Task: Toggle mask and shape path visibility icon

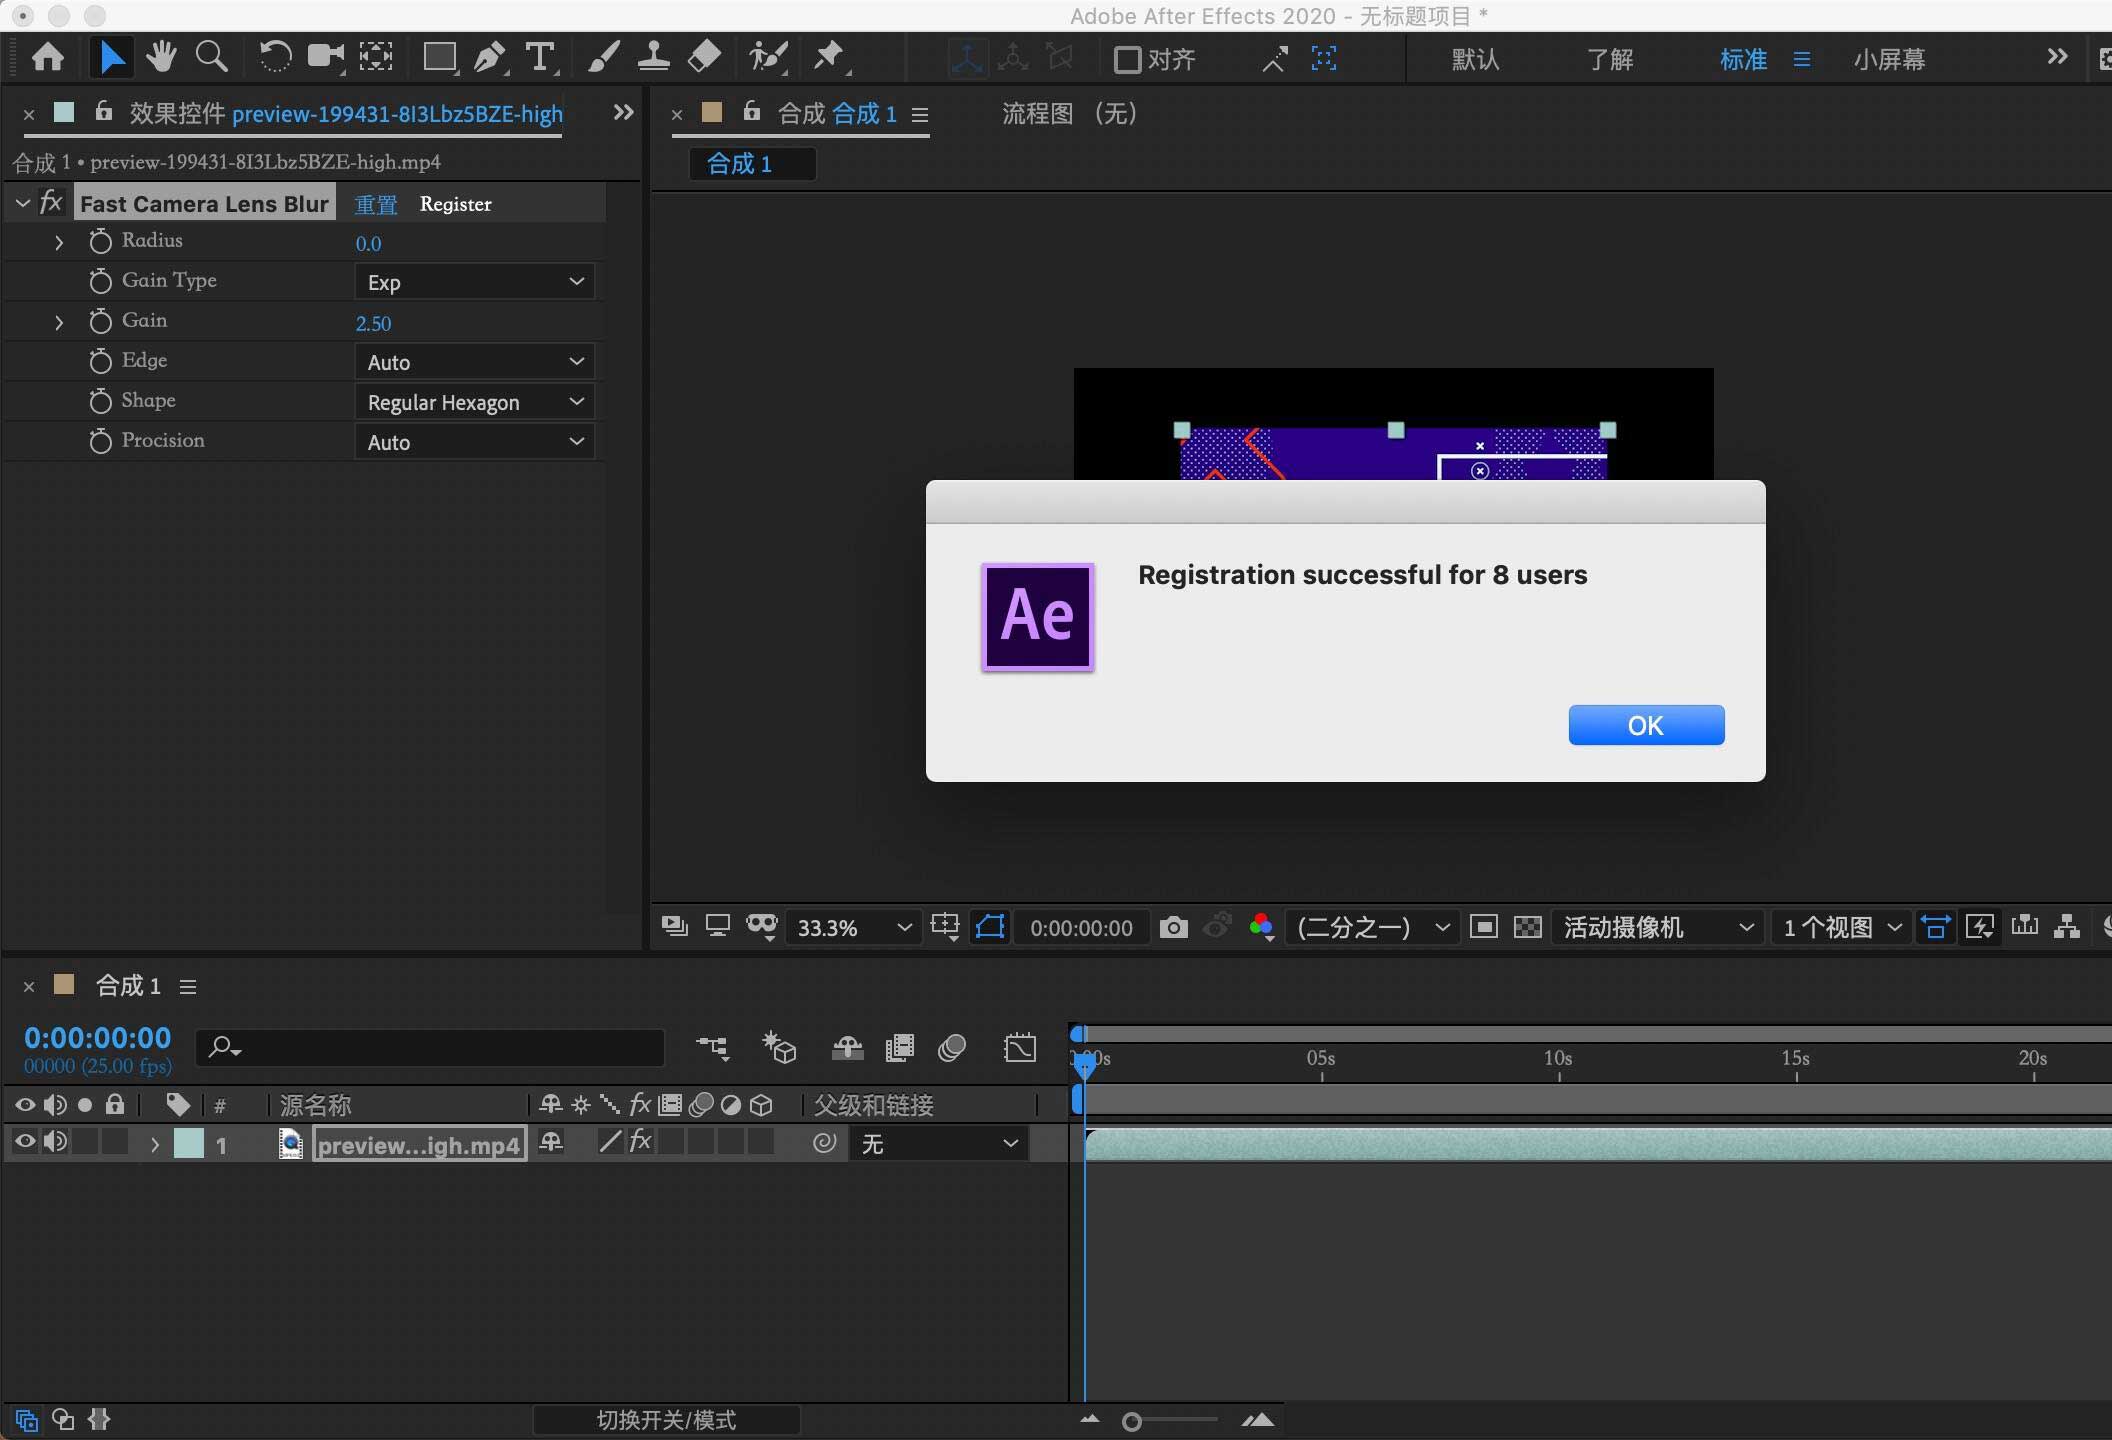Action: coord(990,927)
